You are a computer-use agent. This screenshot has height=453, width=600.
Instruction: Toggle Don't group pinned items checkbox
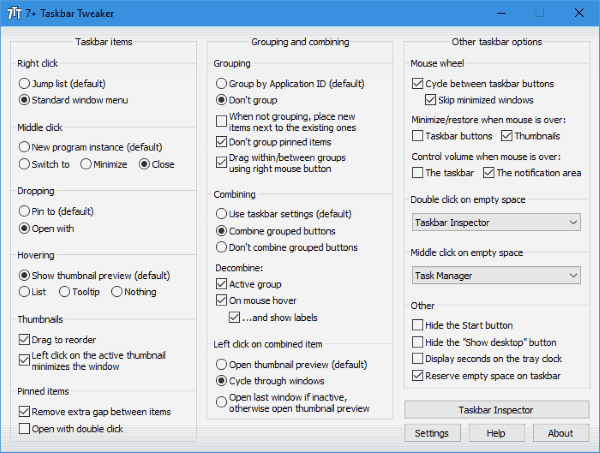point(221,143)
